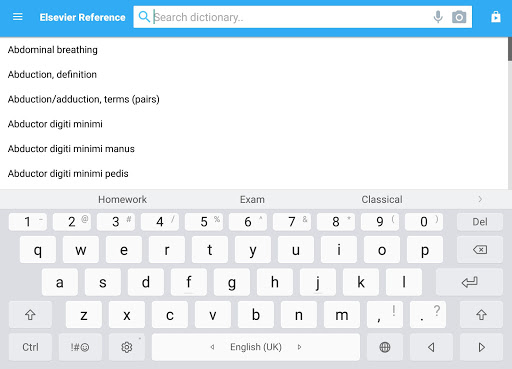Open the shopping bag store icon

click(496, 17)
